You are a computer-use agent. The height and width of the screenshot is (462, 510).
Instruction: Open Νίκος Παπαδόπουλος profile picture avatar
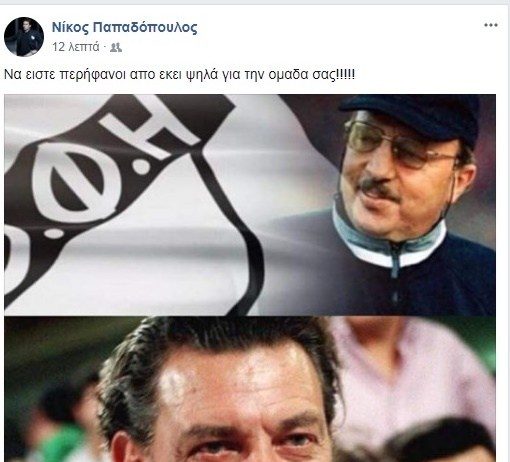pos(24,37)
